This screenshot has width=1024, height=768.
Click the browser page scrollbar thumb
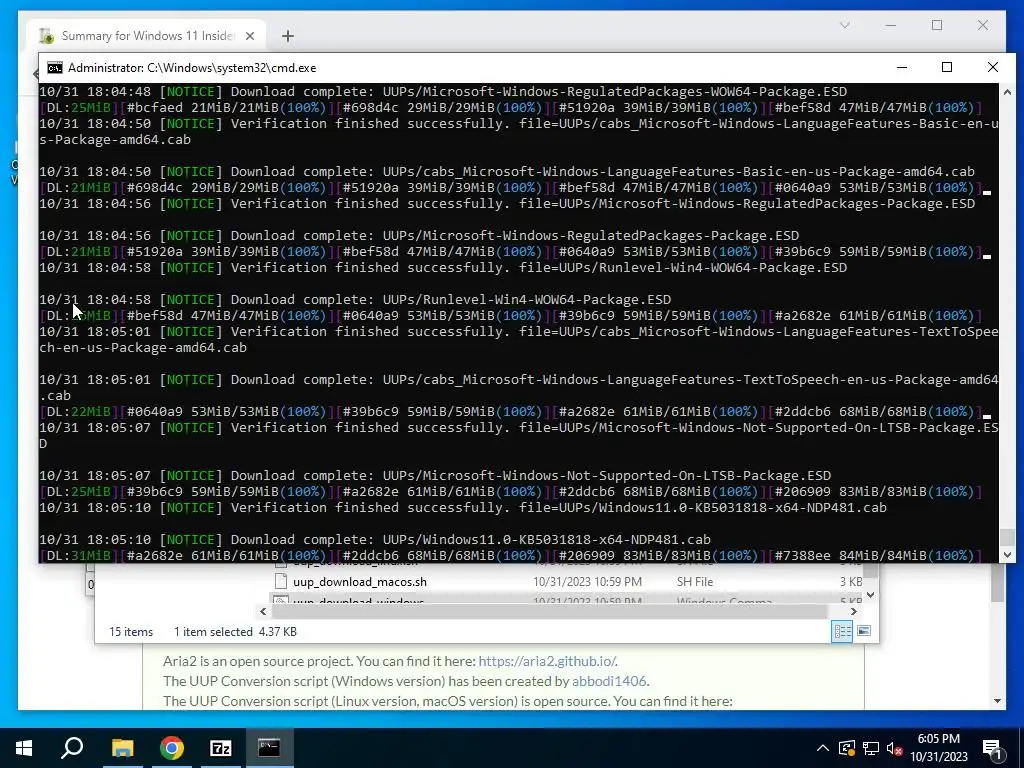(x=997, y=583)
